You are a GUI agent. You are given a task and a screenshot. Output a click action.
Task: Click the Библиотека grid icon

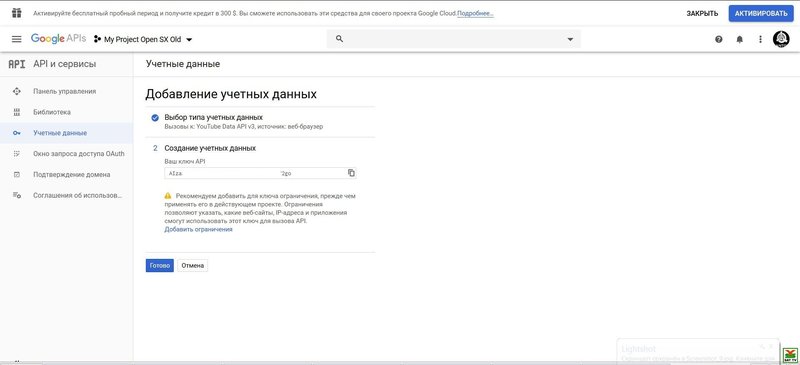click(x=17, y=112)
